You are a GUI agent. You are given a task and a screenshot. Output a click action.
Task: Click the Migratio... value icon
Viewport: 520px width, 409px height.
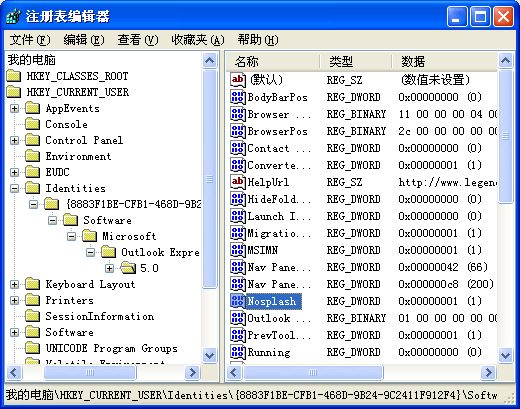point(238,233)
